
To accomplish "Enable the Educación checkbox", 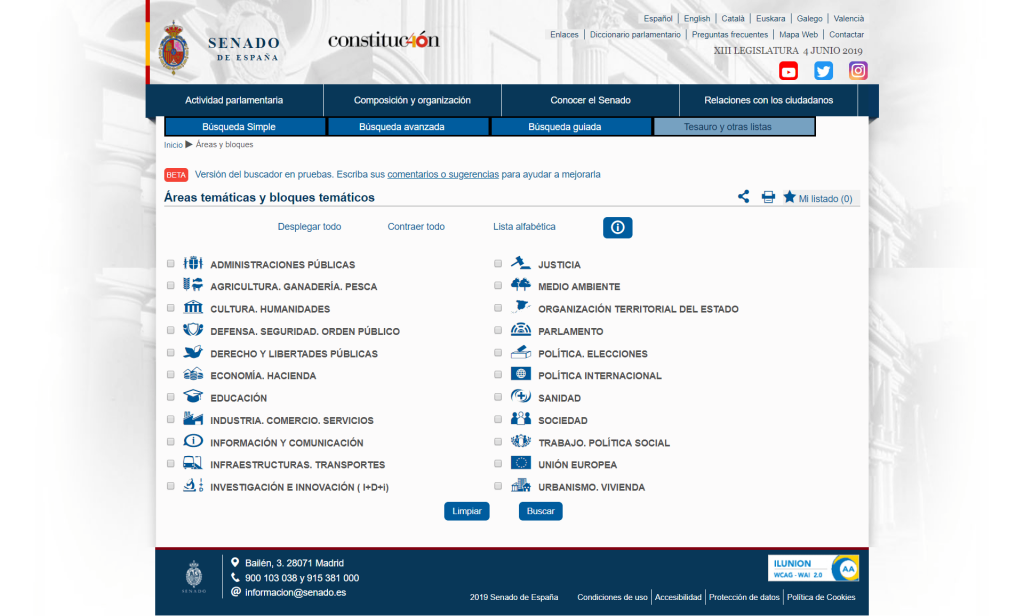I will coord(170,398).
